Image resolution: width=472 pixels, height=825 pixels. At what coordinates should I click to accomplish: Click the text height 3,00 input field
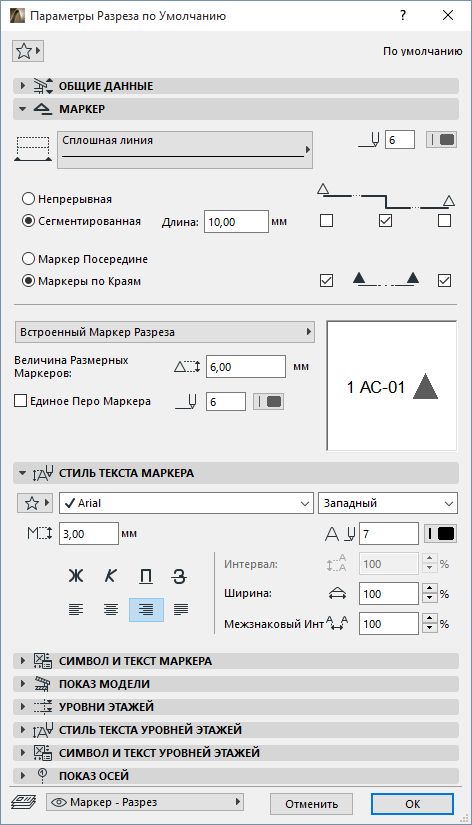coord(89,534)
